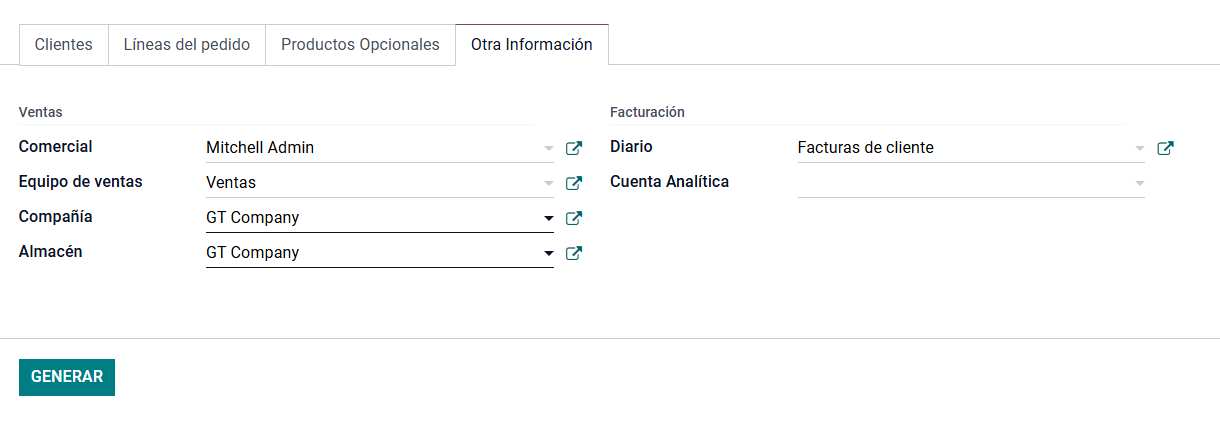Switch to the Clientes tab
This screenshot has height=421, width=1220.
coord(63,45)
